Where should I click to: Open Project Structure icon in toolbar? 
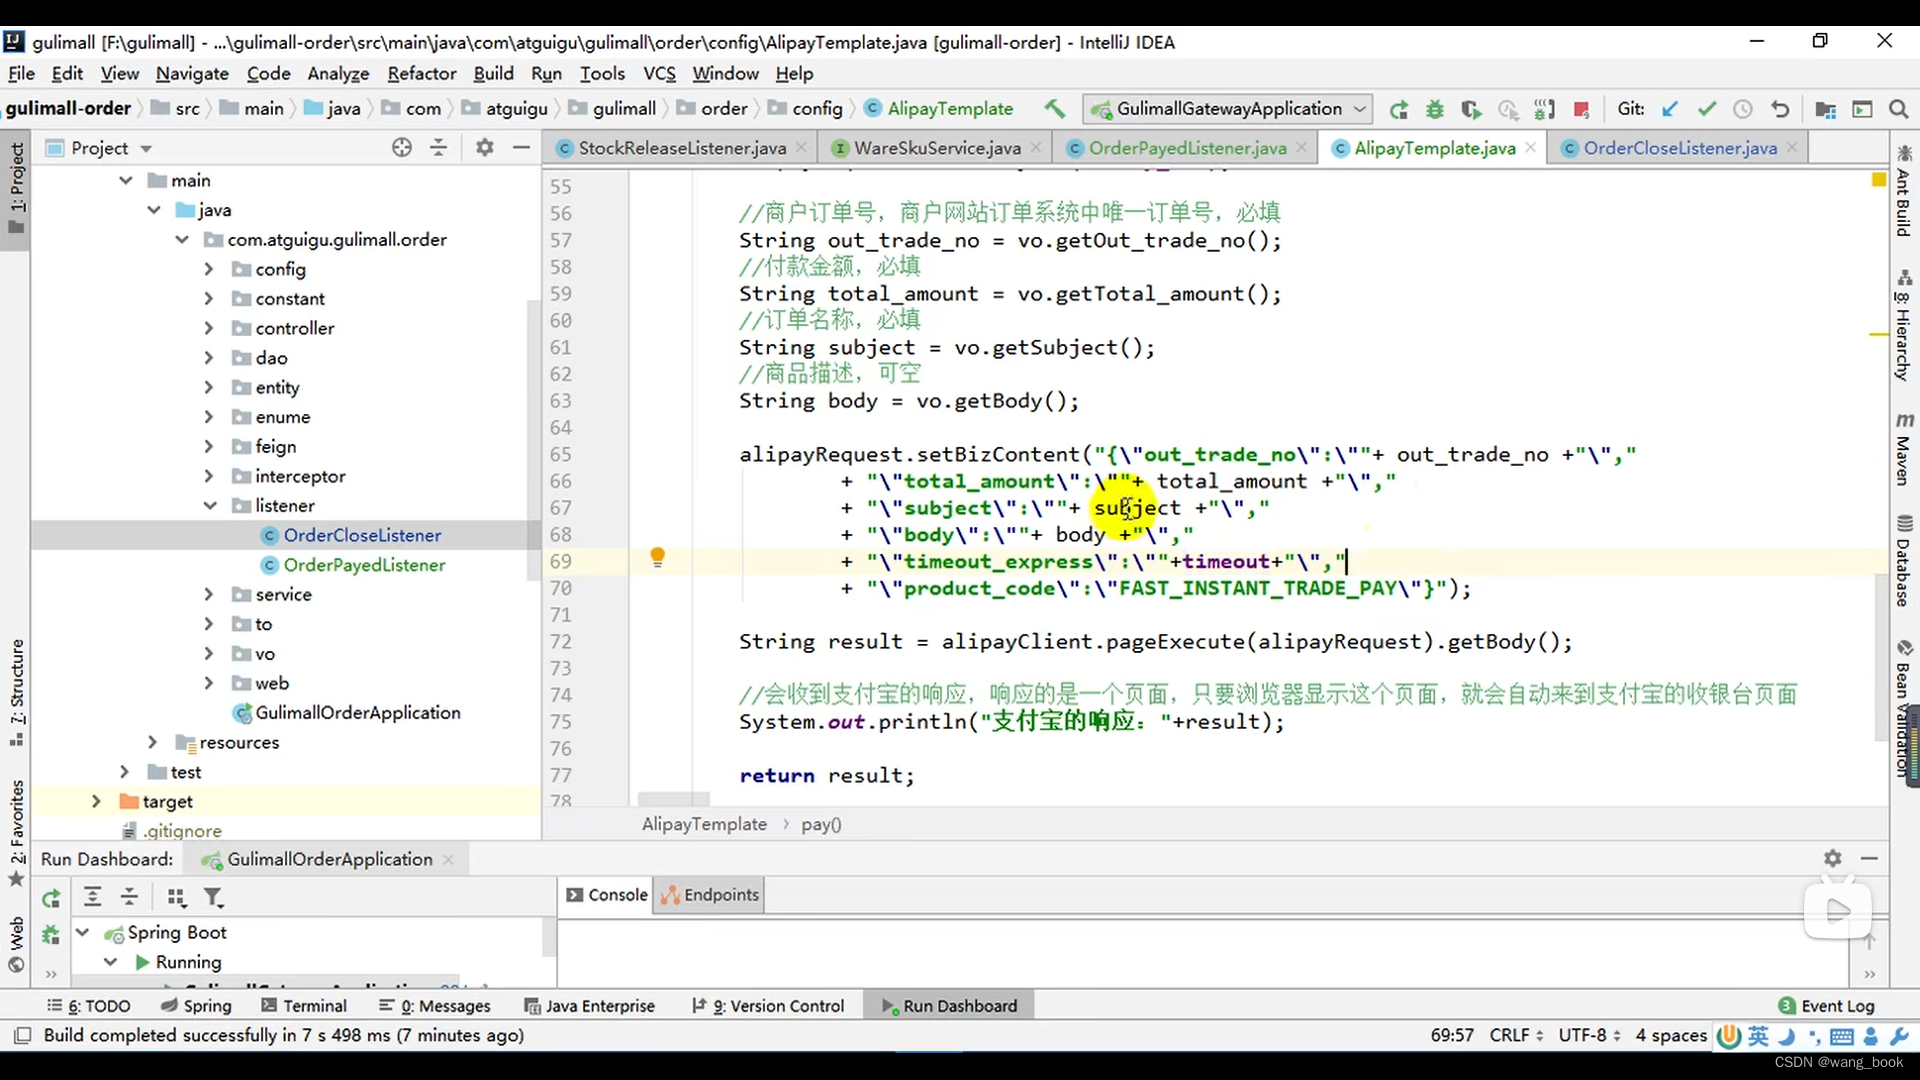coord(1826,109)
